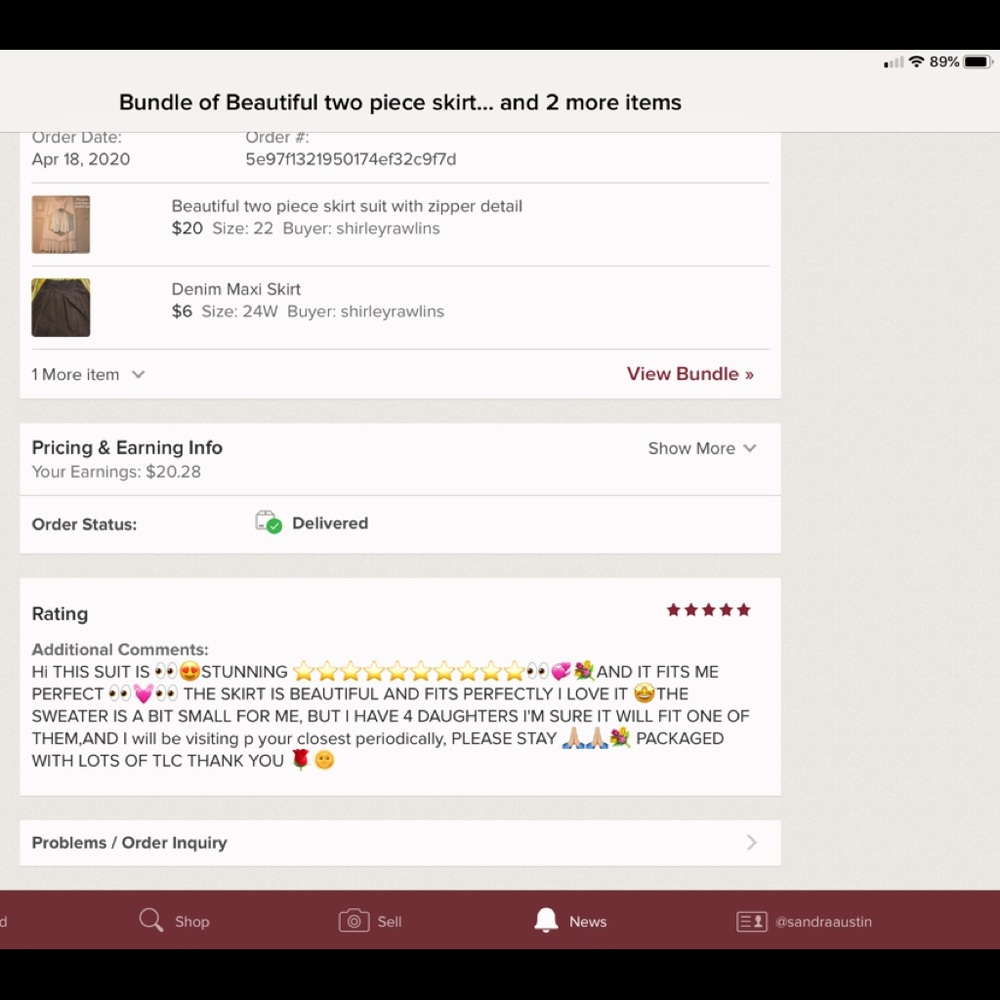The width and height of the screenshot is (1000, 1000).
Task: Open the Denim Maxi Skirt thumbnail
Action: [61, 307]
